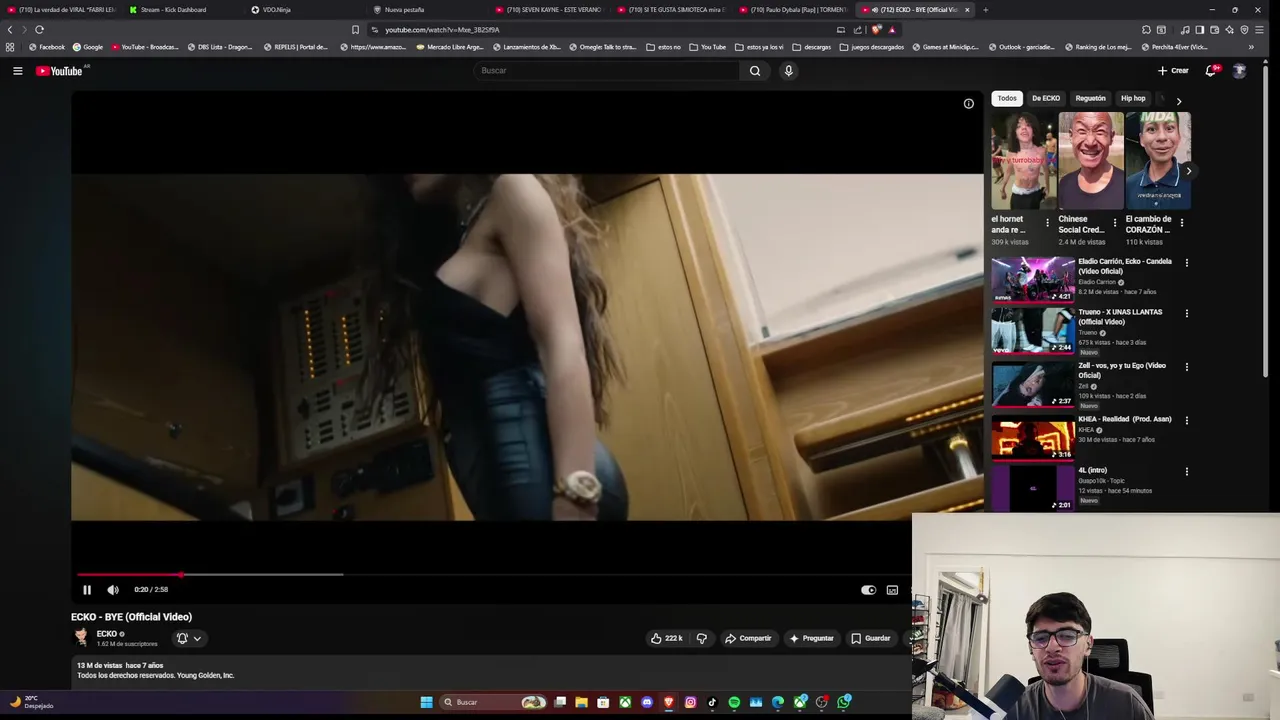Toggle autoplay switch in player

(868, 590)
